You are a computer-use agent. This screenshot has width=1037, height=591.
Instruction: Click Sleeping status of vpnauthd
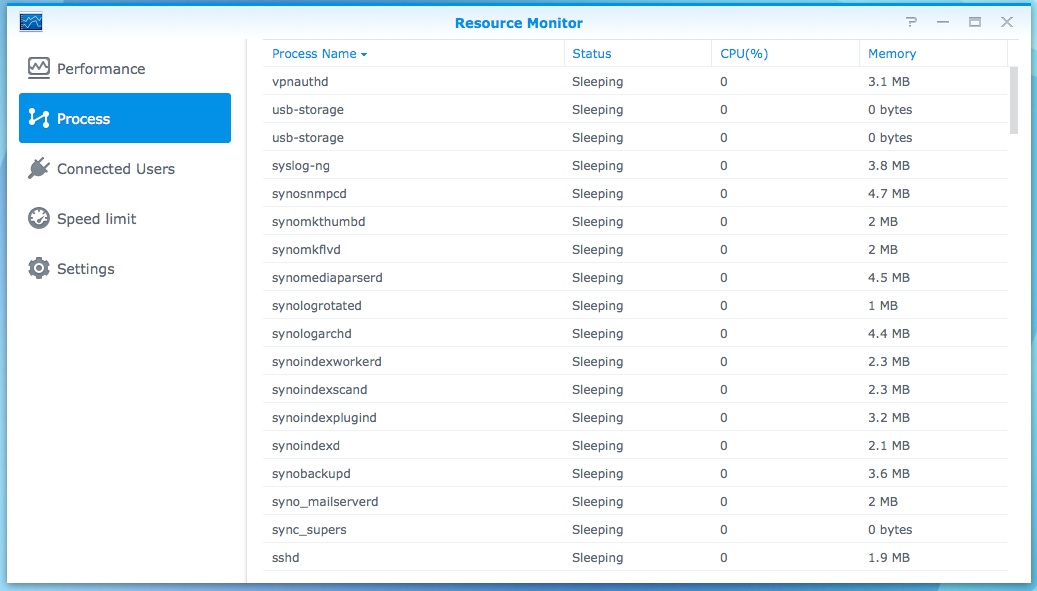point(597,81)
